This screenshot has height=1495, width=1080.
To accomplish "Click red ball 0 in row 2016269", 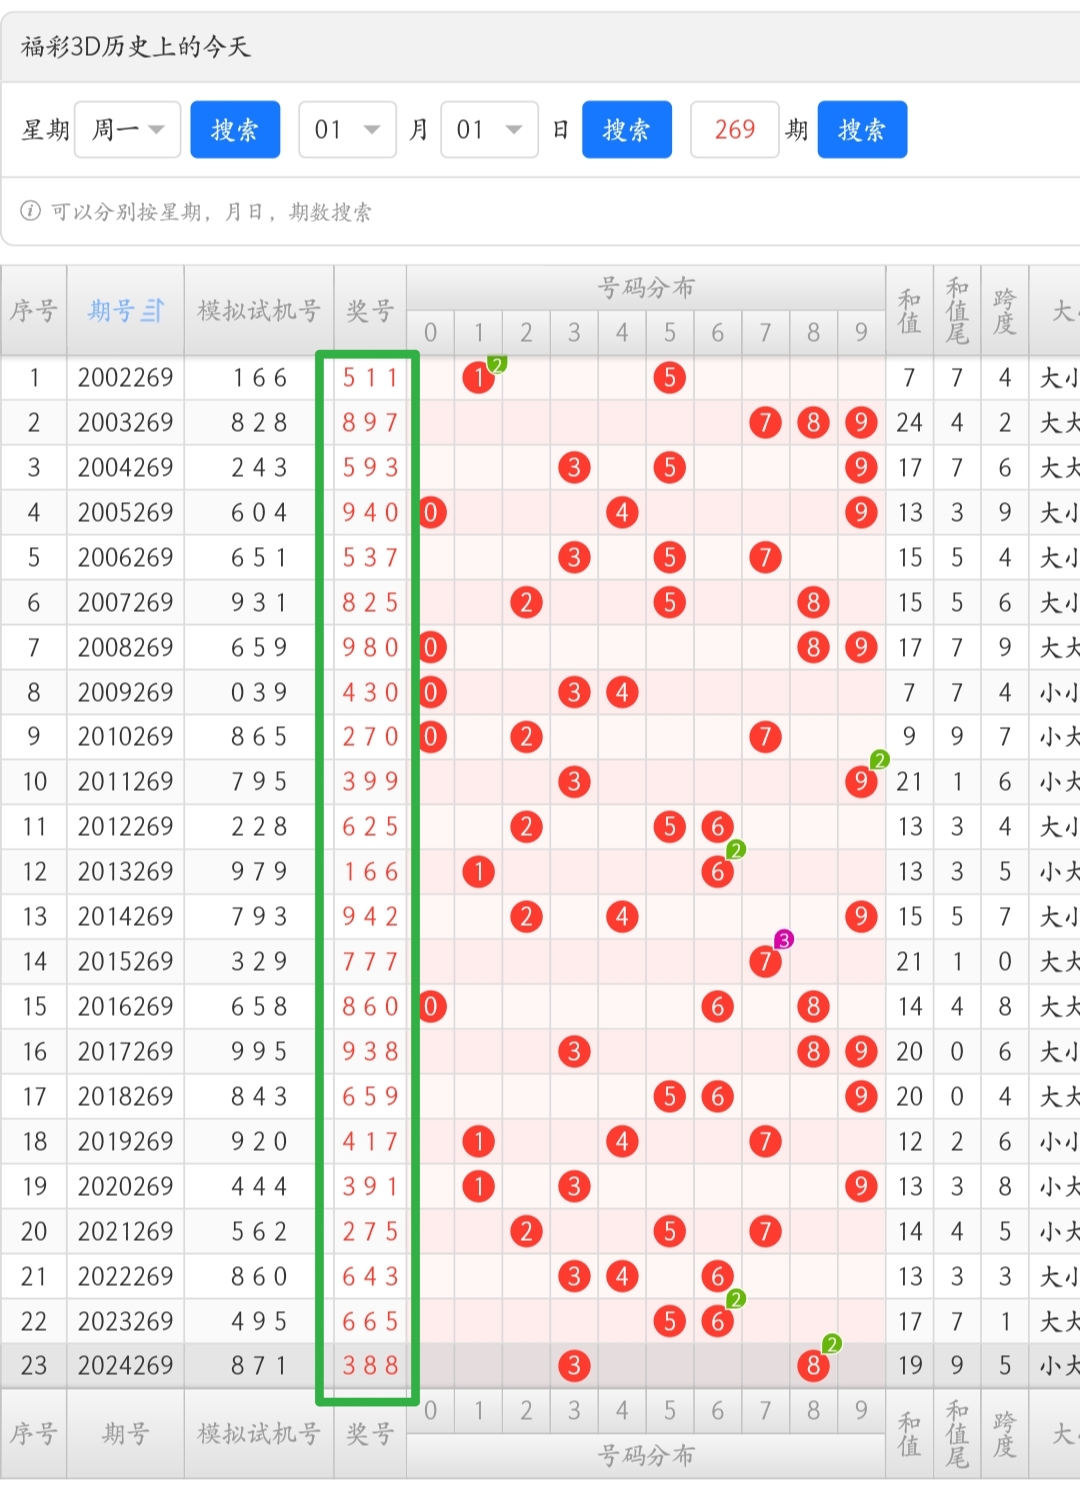I will (431, 1007).
